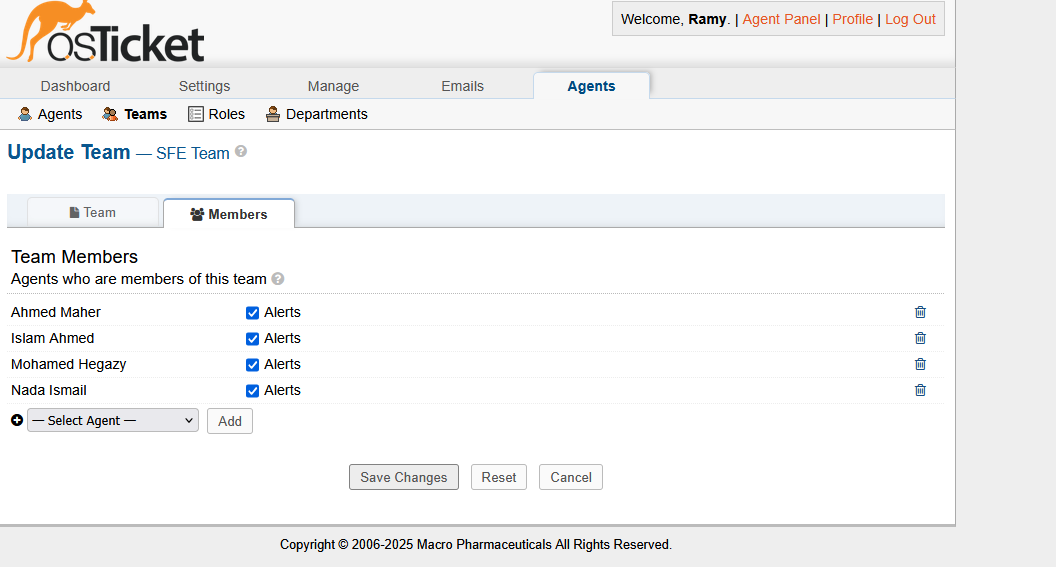Disable Alerts for Nada Ismail
The height and width of the screenshot is (567, 1056).
tap(252, 391)
